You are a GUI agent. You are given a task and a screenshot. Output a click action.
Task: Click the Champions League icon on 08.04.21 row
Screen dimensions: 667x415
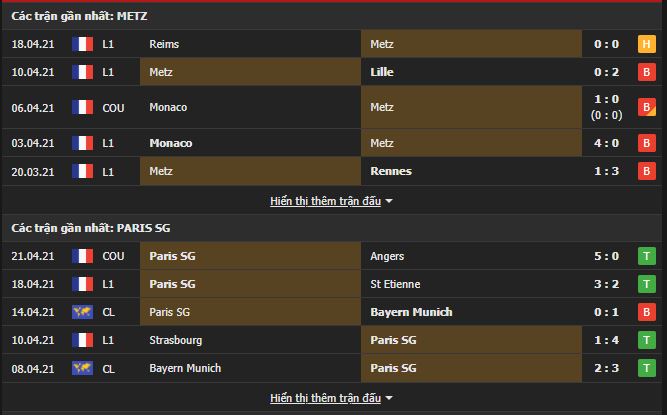point(82,368)
